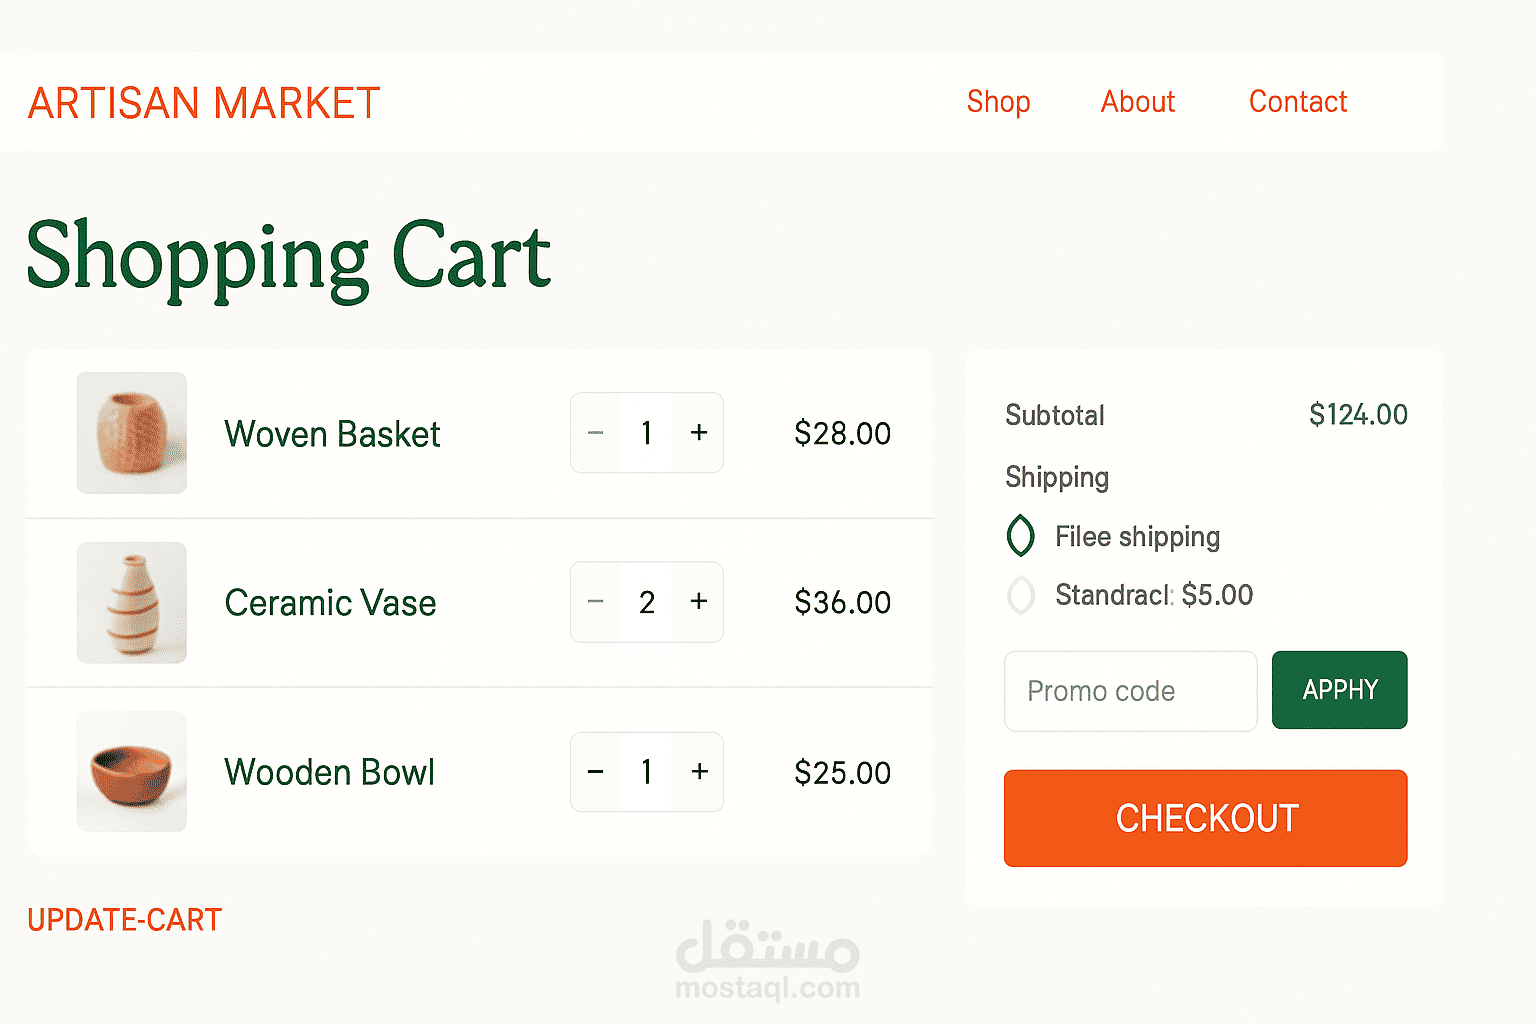This screenshot has height=1024, width=1536.
Task: Go to the Shop menu item
Action: tap(998, 102)
